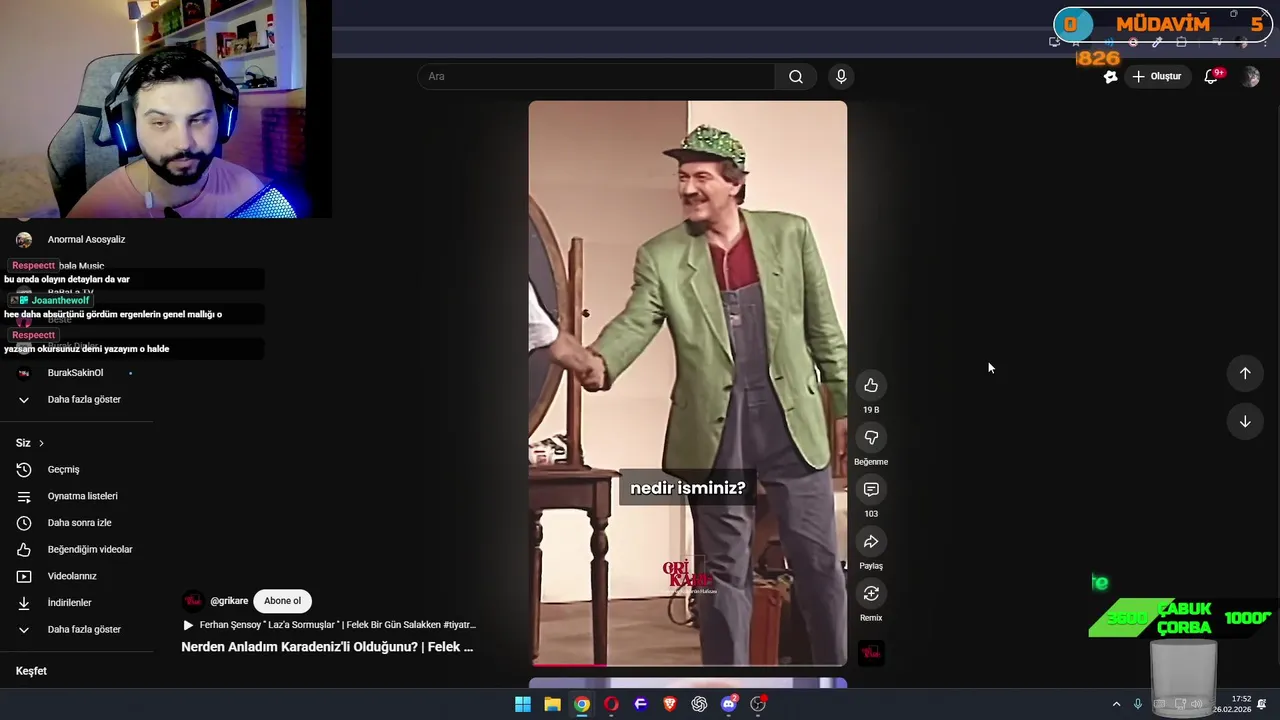Switch to Chrome in the taskbar

[582, 704]
